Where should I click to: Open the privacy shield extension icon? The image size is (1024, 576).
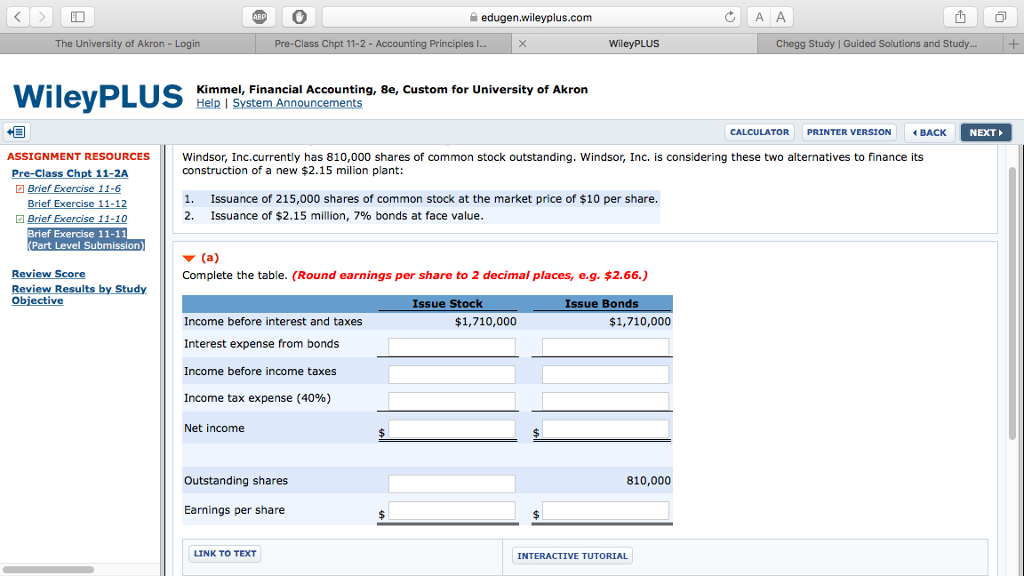[299, 17]
